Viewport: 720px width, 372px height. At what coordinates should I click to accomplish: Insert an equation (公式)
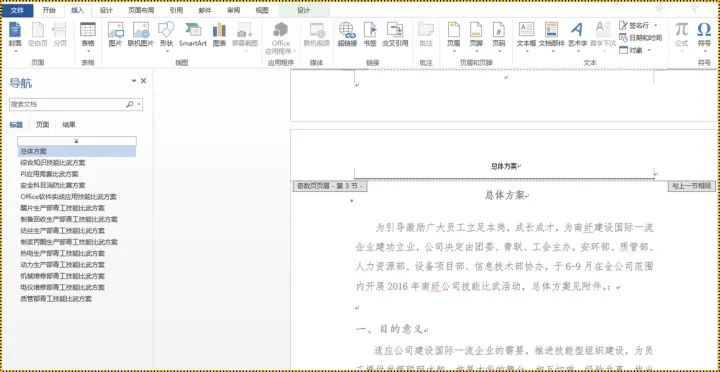click(x=681, y=36)
